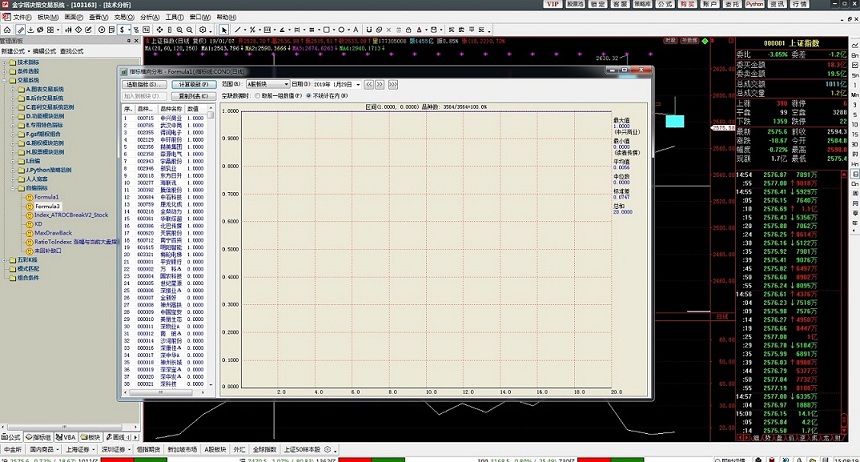Click green diamond icon on chart header
The width and height of the screenshot is (860, 462).
[x=705, y=41]
